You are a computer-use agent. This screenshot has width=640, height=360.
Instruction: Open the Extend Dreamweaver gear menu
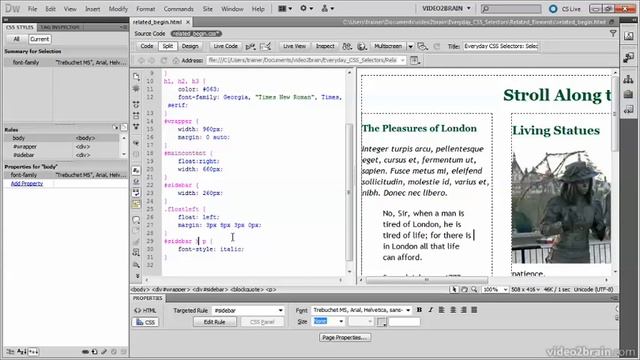(x=306, y=8)
